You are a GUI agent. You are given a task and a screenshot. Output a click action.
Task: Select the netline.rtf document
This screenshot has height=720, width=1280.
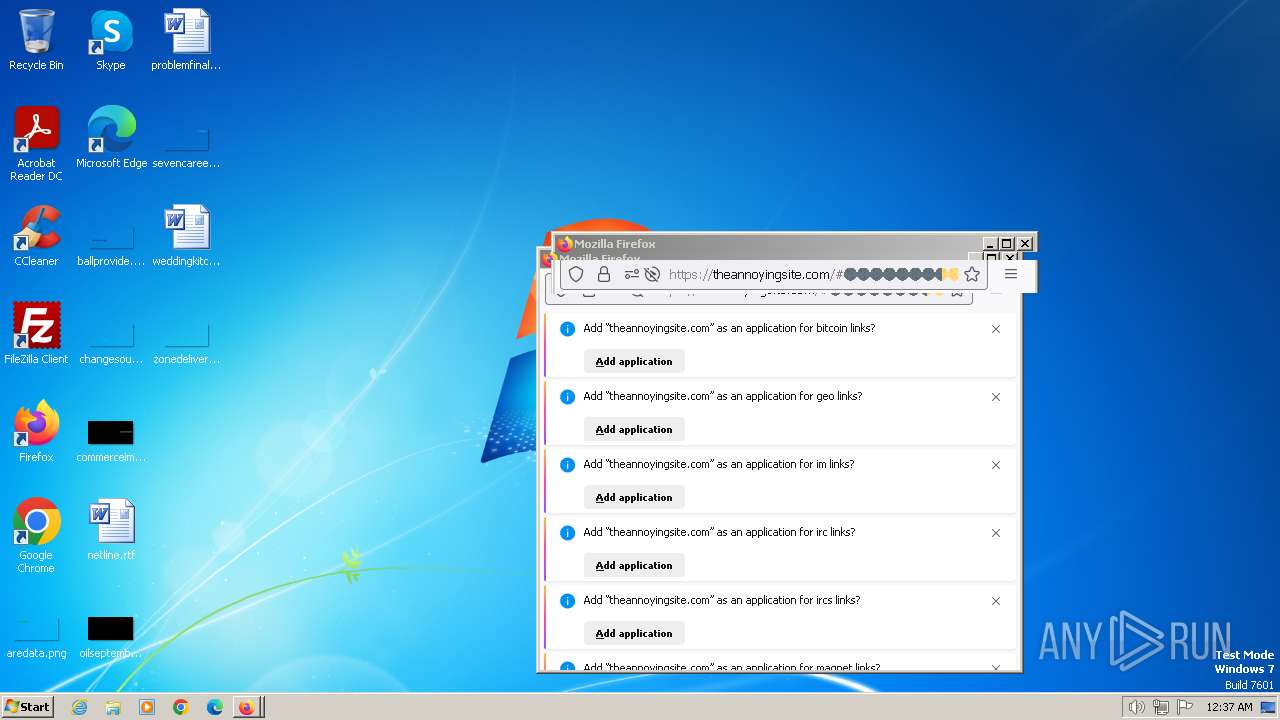(x=111, y=530)
